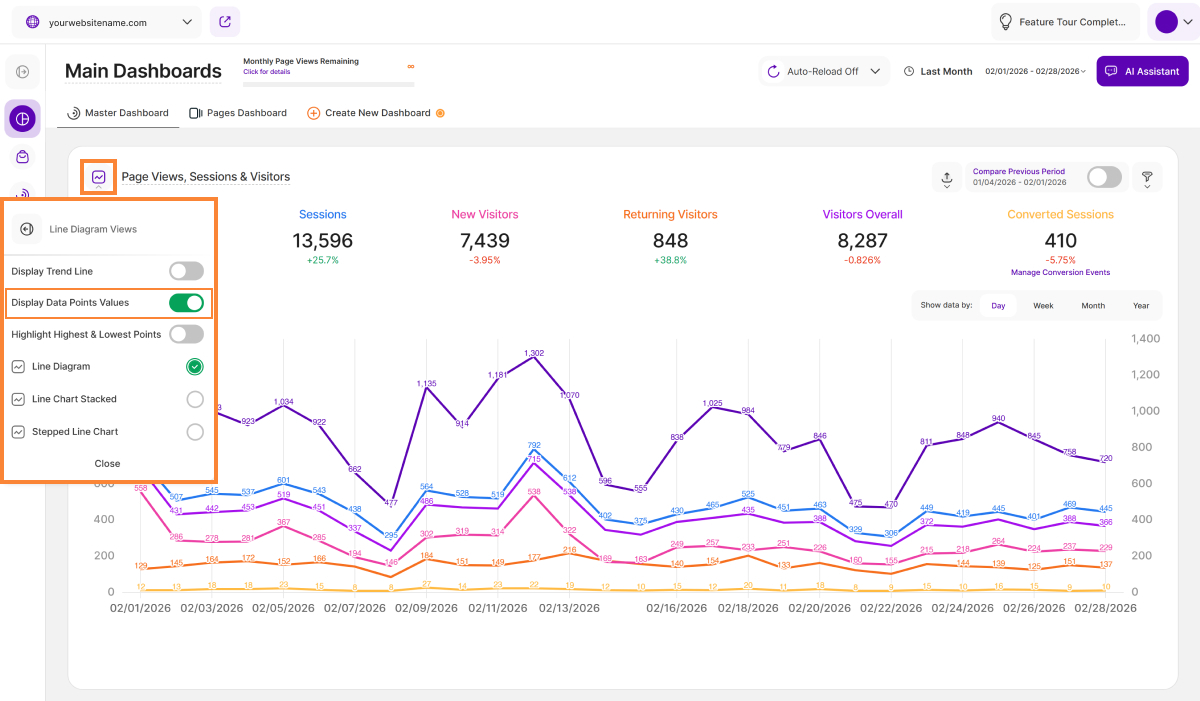
Task: Click the Monthly Page Views Remaining progress bar
Action: [x=328, y=84]
